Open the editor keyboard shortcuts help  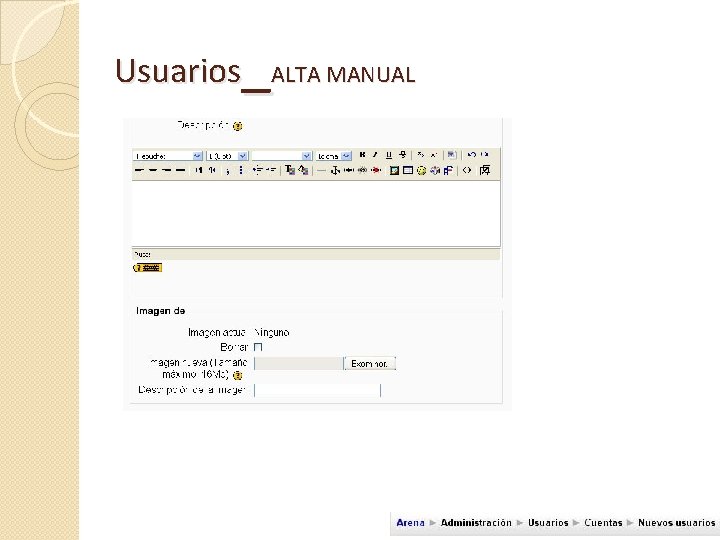(147, 268)
